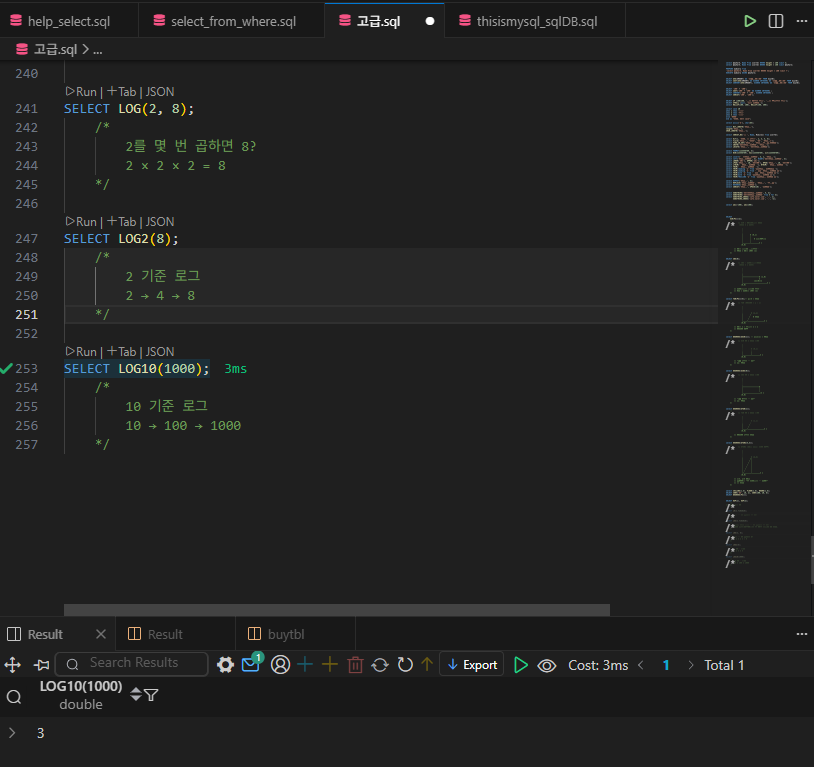
Task: Toggle the eye view icon
Action: (x=547, y=665)
